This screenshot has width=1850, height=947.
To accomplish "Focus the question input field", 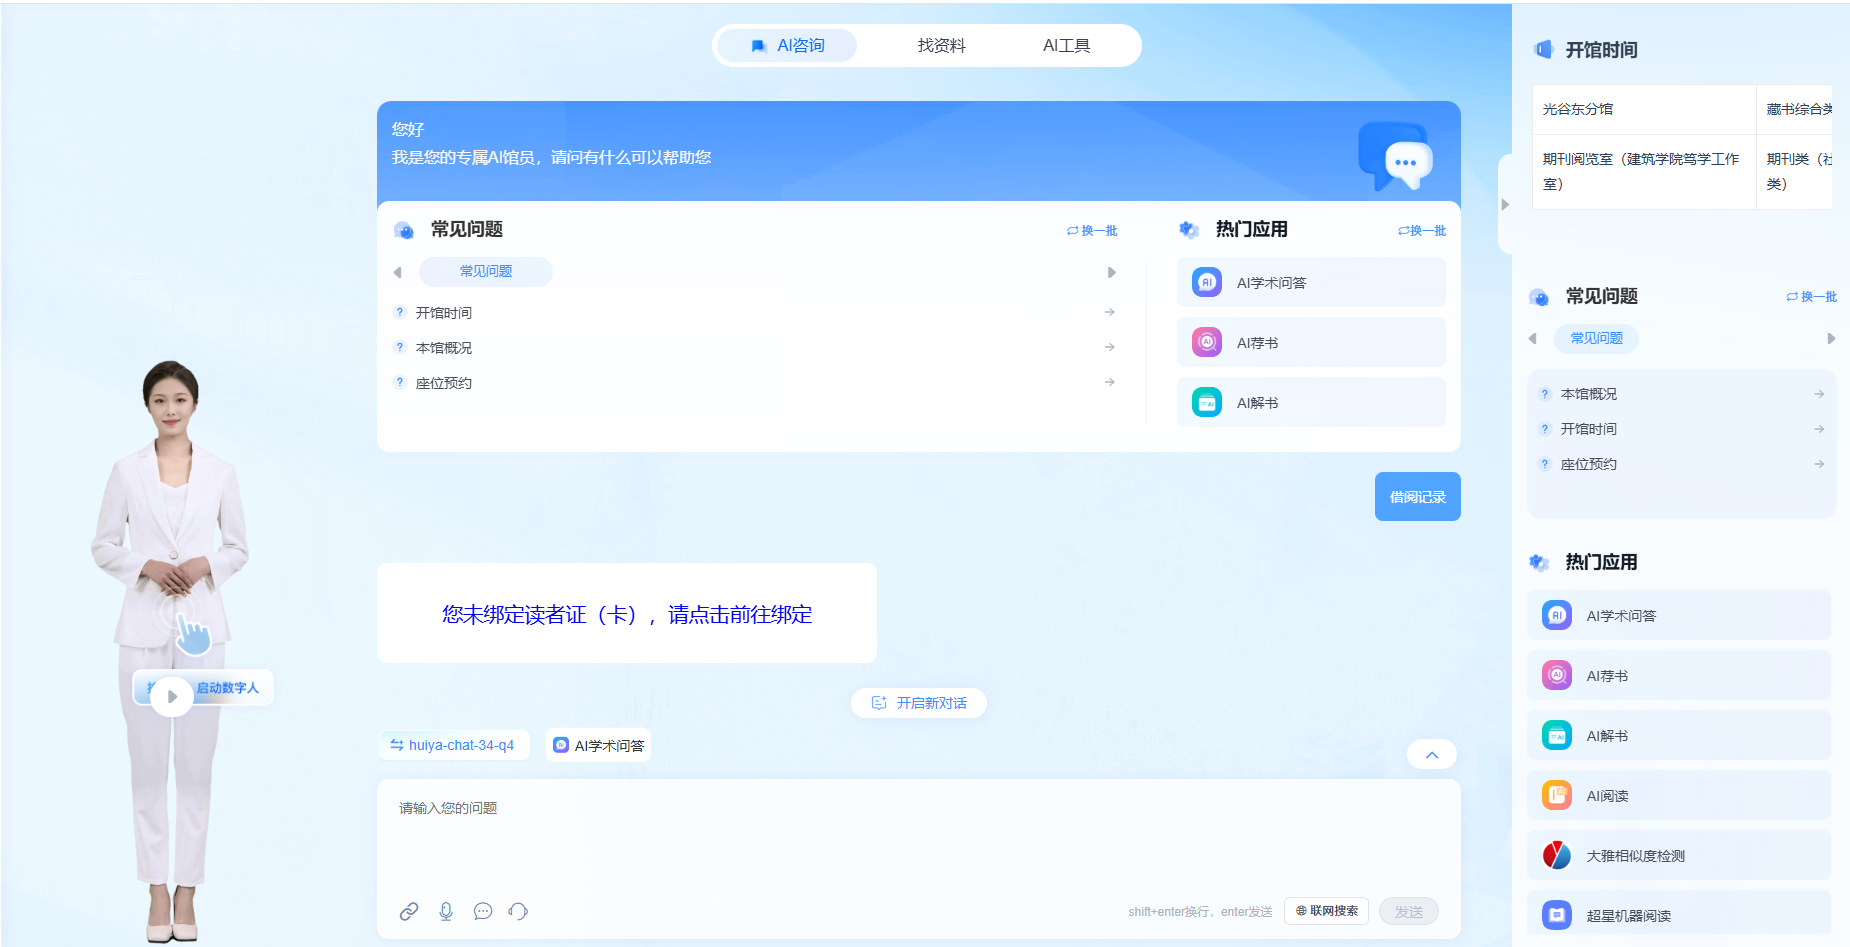I will tap(918, 835).
